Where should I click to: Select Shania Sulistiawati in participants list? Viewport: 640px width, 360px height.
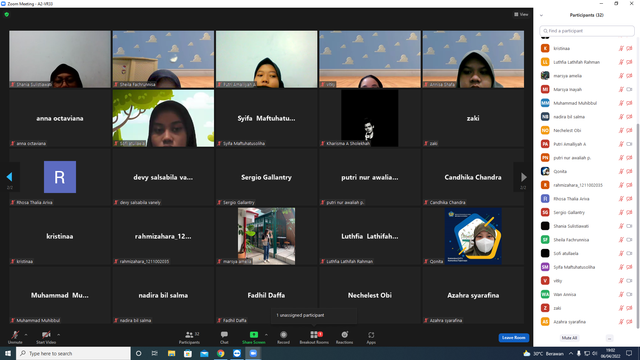pos(587,226)
